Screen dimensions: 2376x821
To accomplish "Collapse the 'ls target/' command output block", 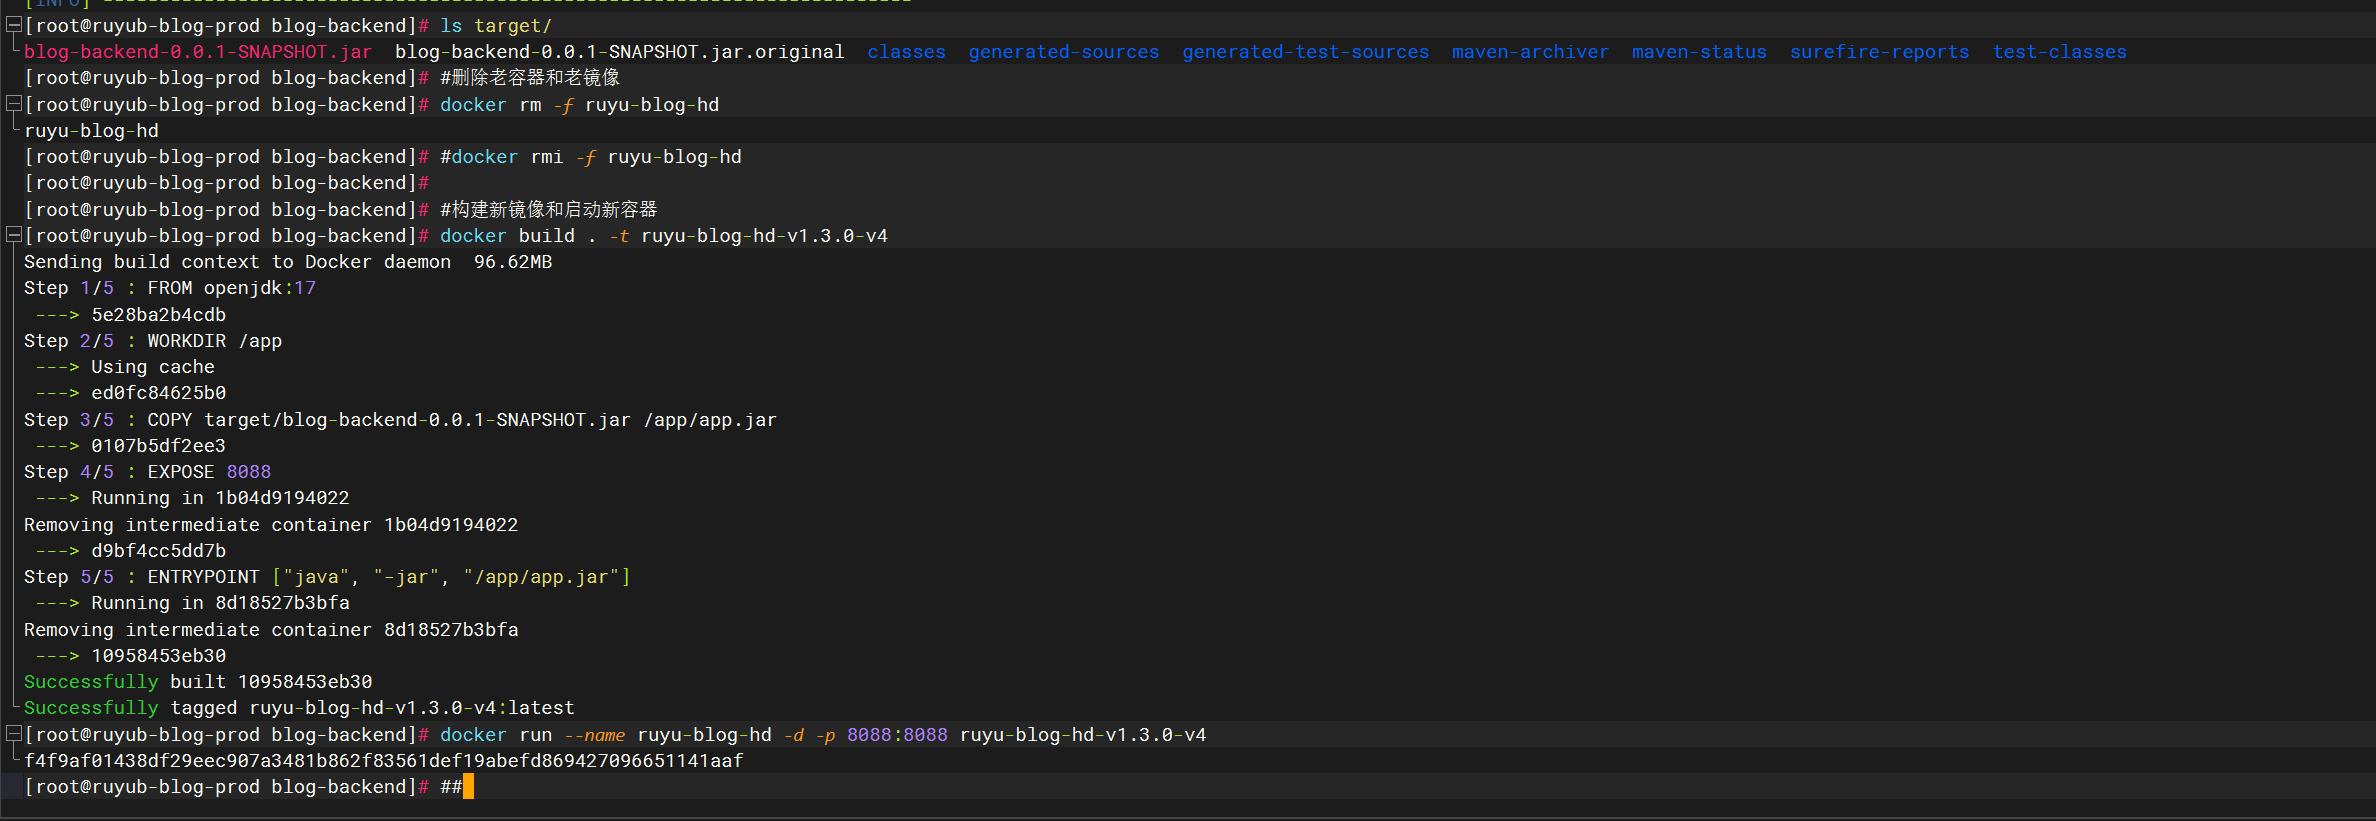I will click(x=14, y=25).
